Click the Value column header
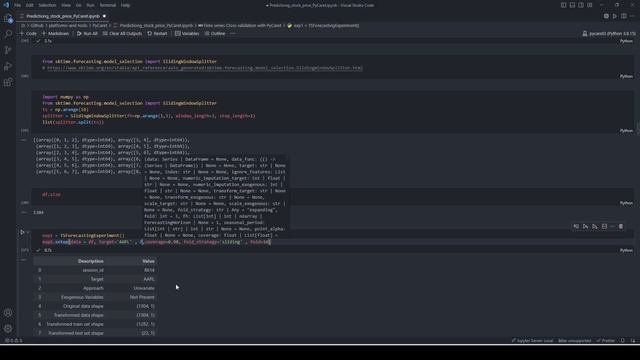Viewport: 640px width, 360px height. point(148,261)
